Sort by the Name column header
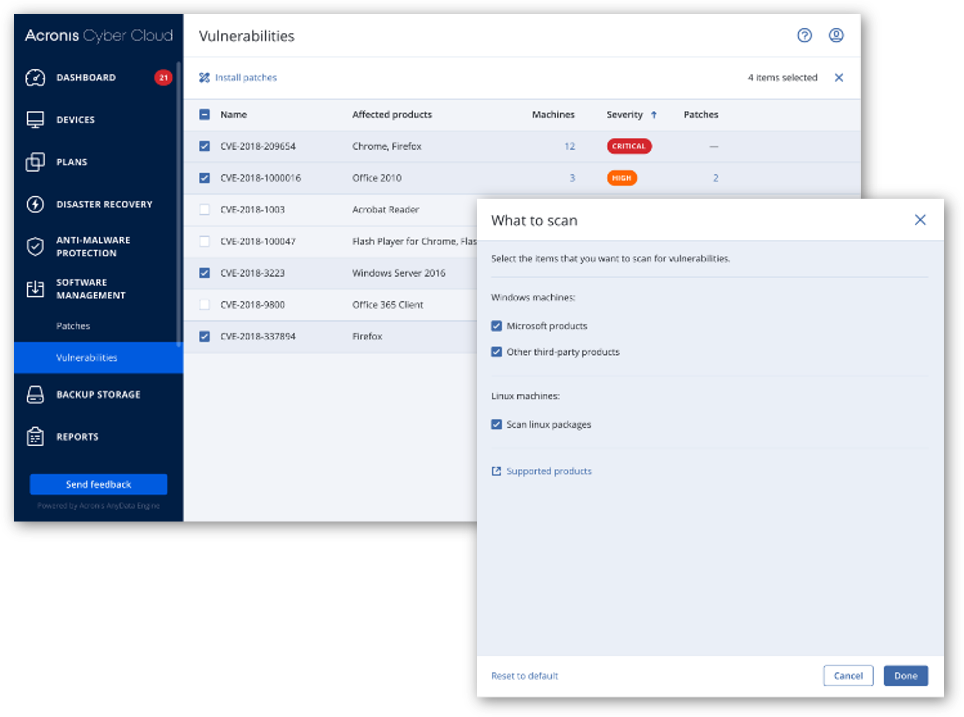 point(234,114)
